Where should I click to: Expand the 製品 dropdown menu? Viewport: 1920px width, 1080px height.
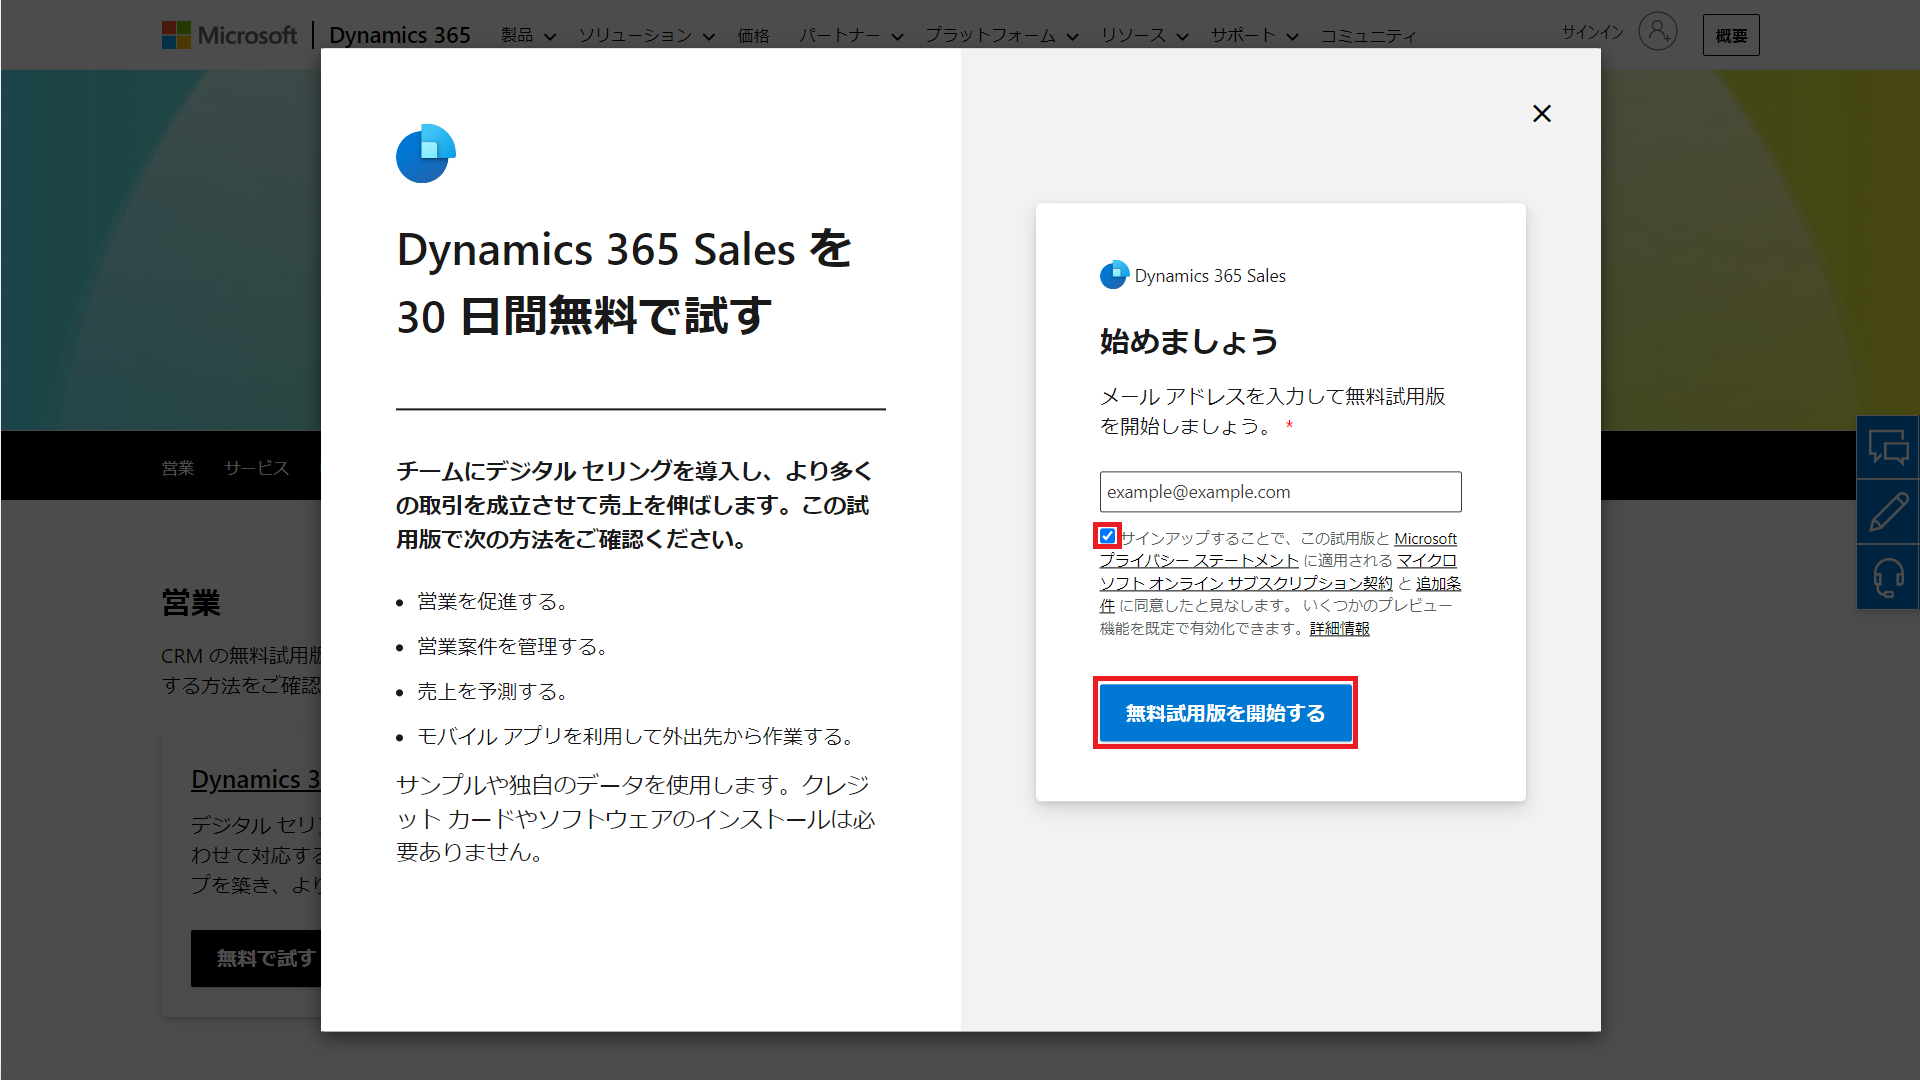pyautogui.click(x=528, y=36)
